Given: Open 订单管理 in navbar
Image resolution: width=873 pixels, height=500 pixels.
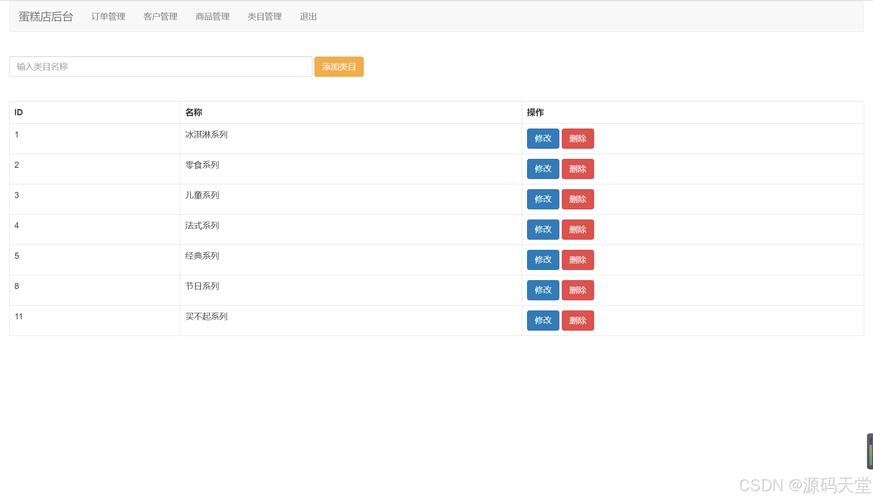Looking at the screenshot, I should (x=109, y=17).
